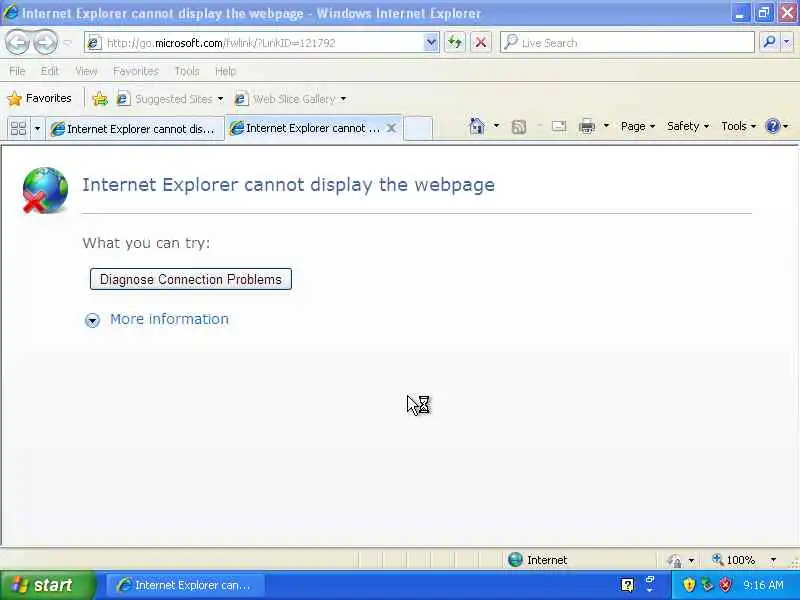800x600 pixels.
Task: Click the RSS Feeds icon
Action: 518,127
